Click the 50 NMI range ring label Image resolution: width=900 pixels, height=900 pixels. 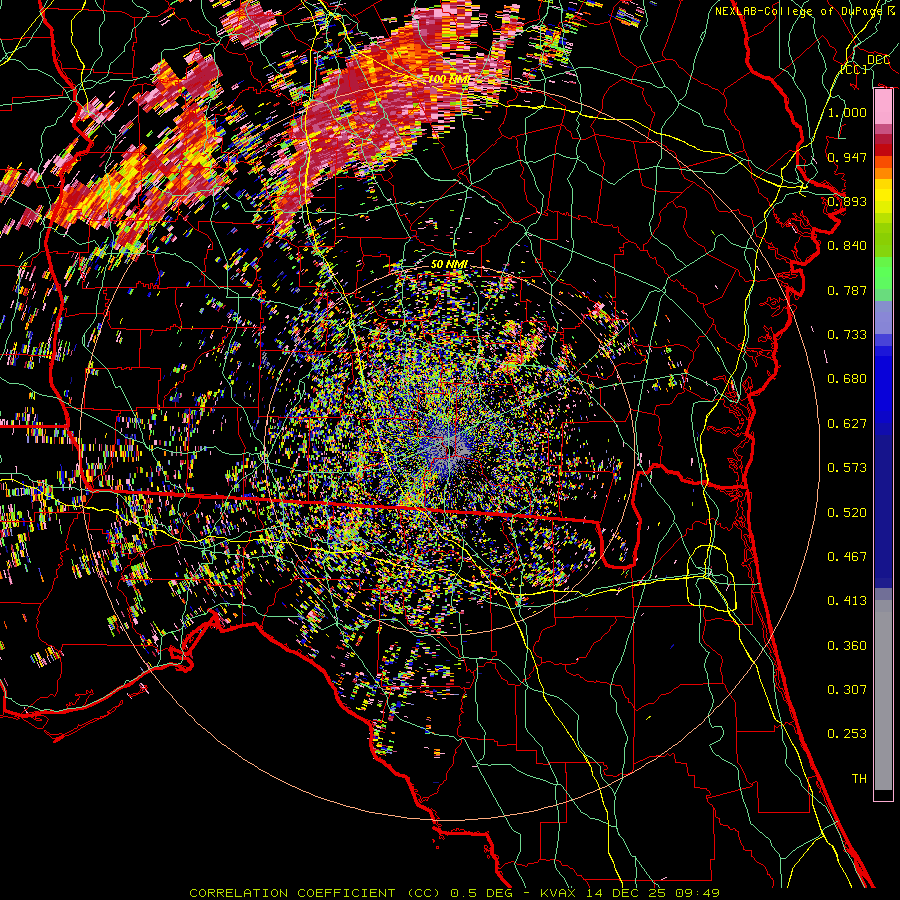pos(449,264)
